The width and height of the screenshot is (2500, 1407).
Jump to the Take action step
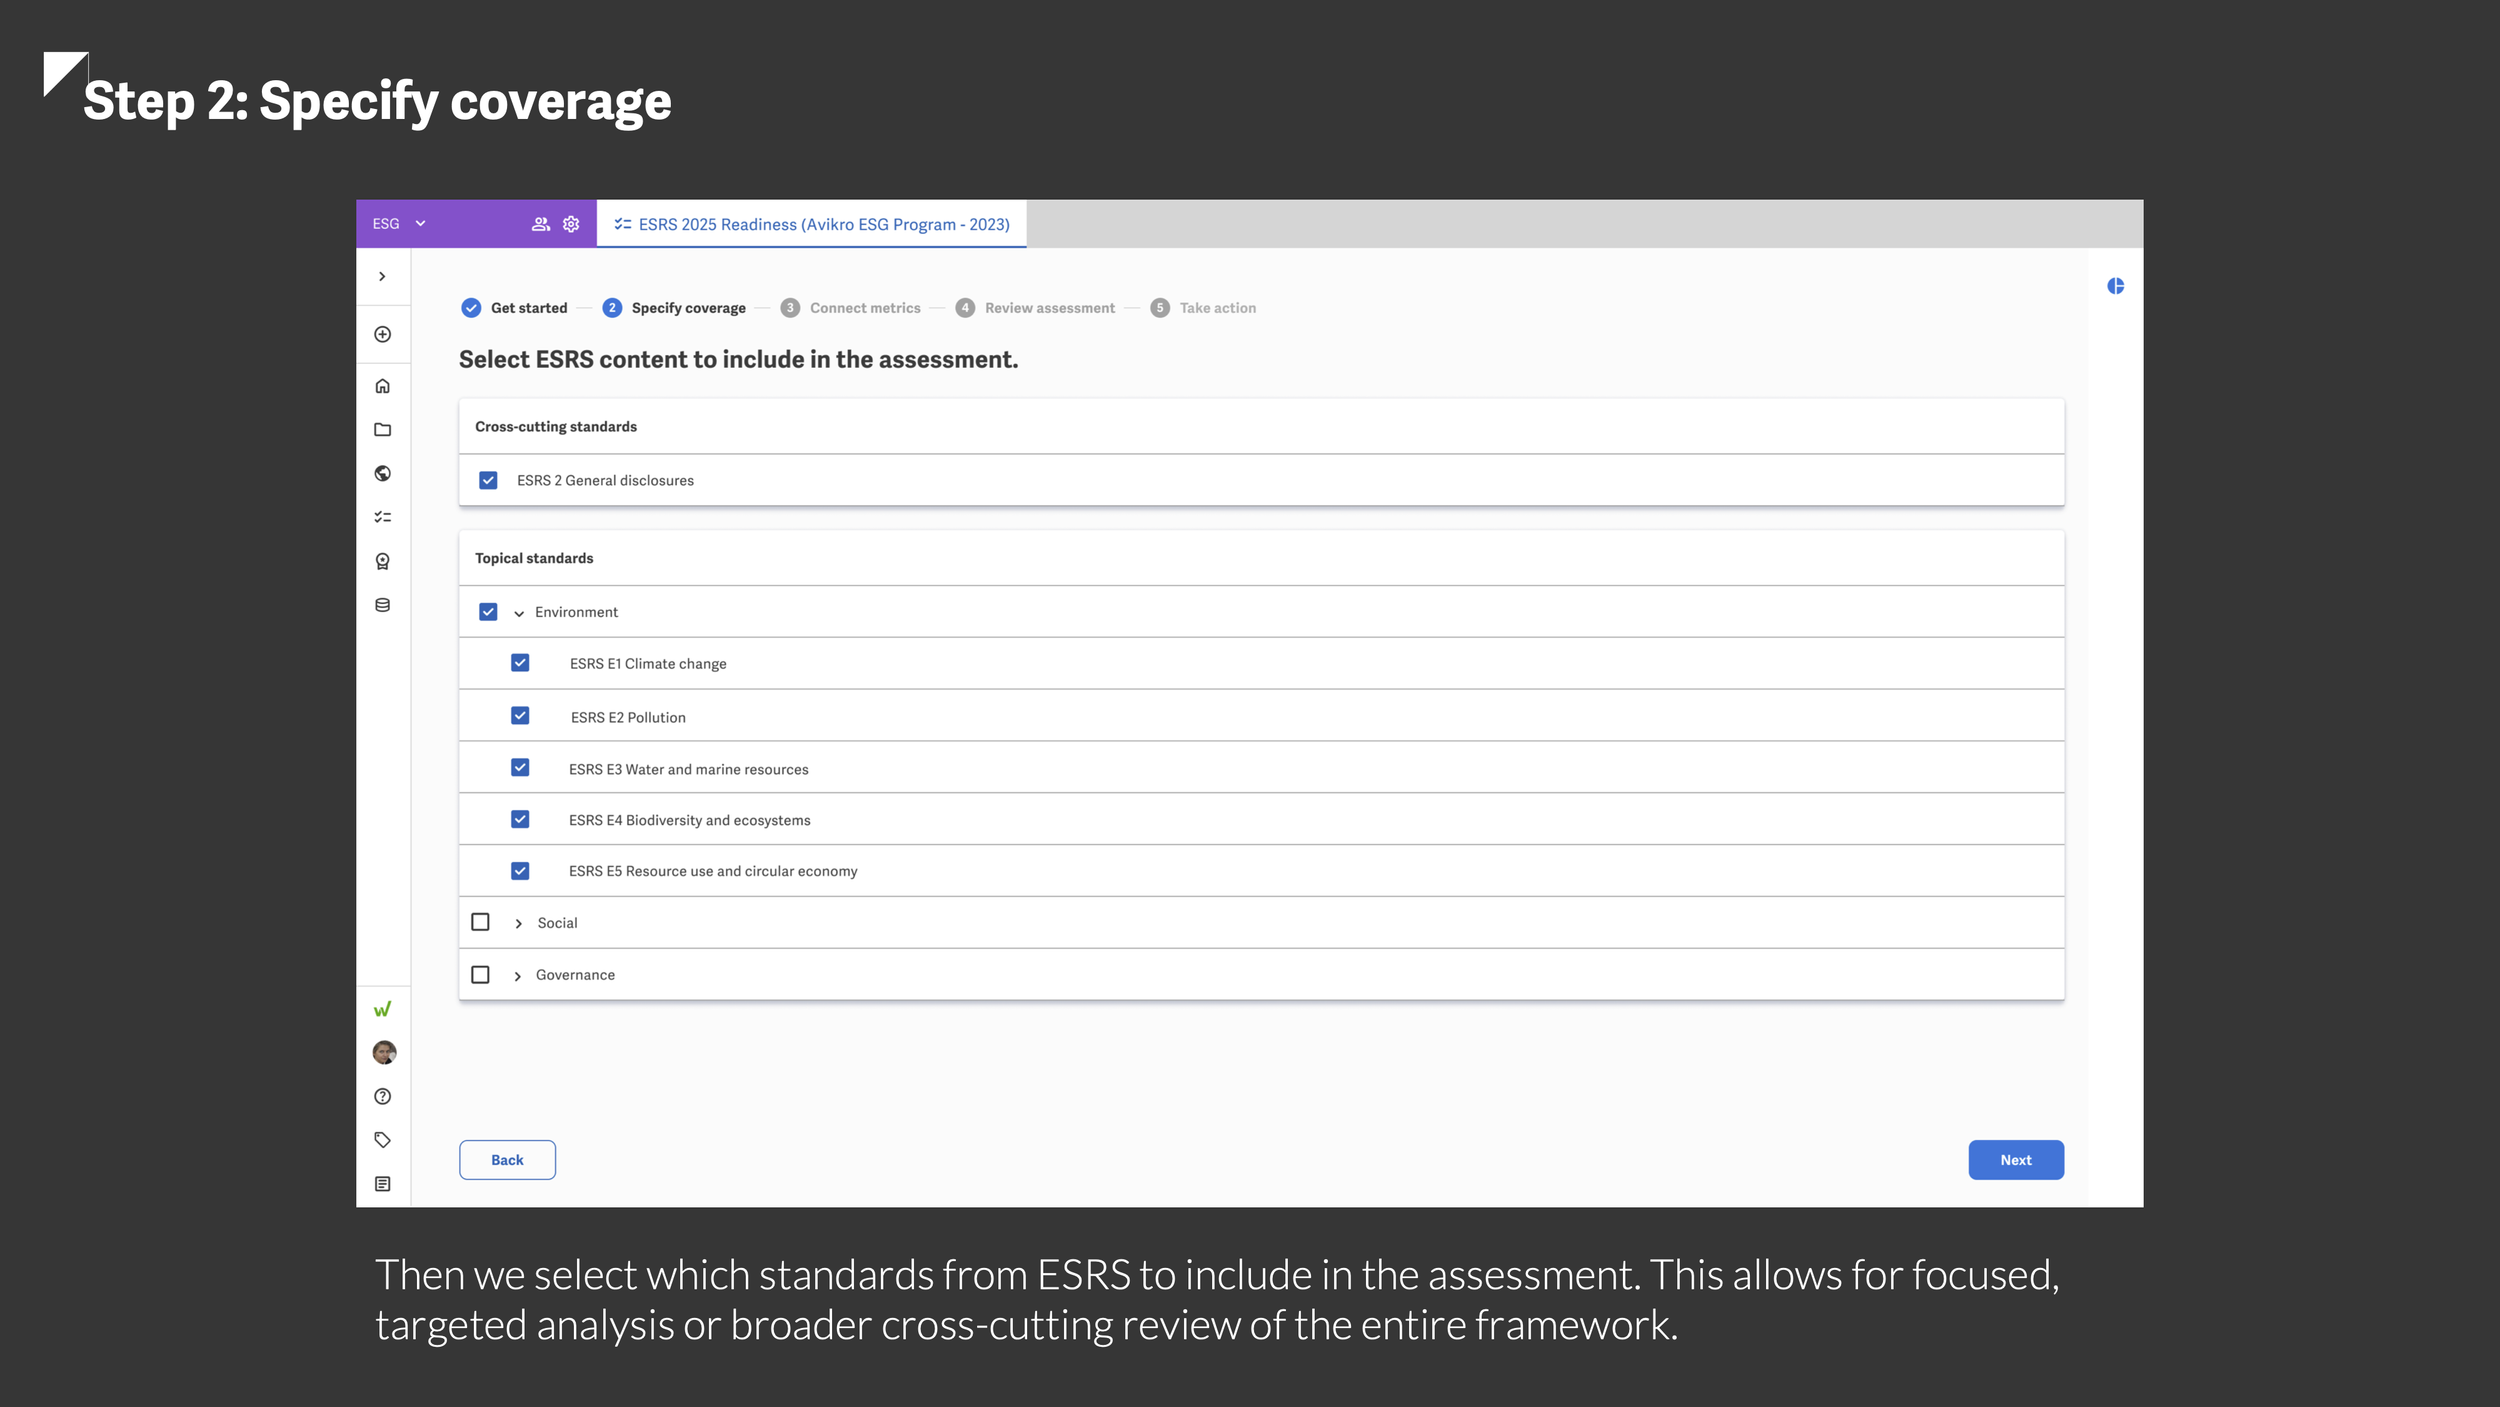1203,308
